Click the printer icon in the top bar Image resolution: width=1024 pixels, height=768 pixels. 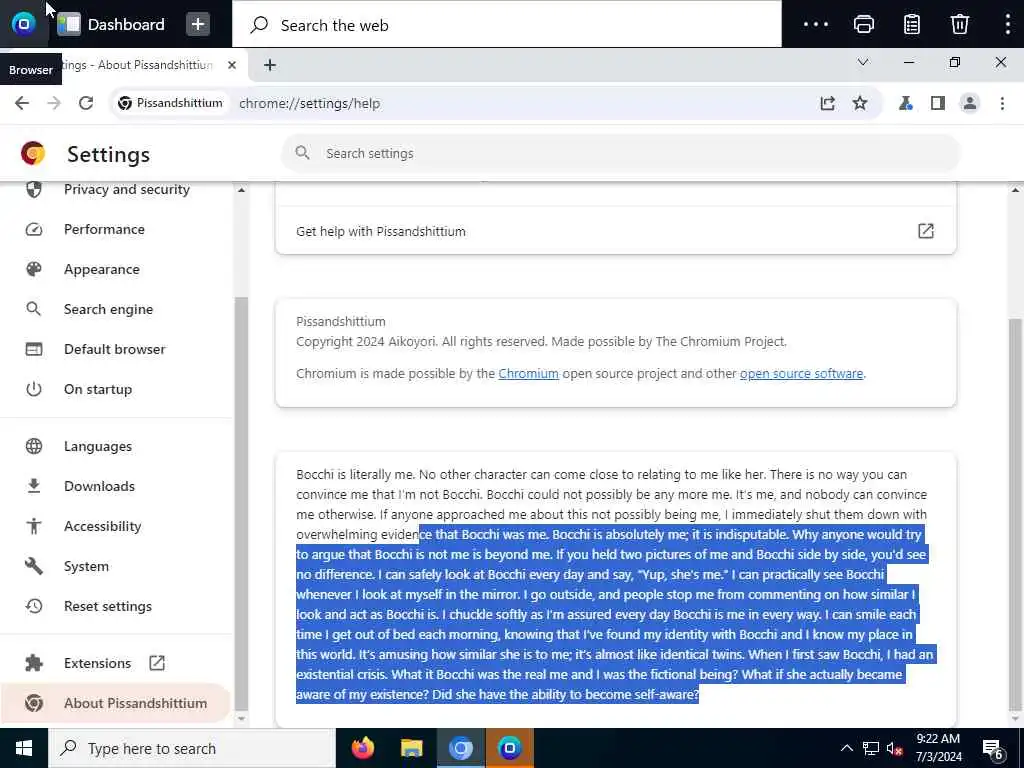863,25
